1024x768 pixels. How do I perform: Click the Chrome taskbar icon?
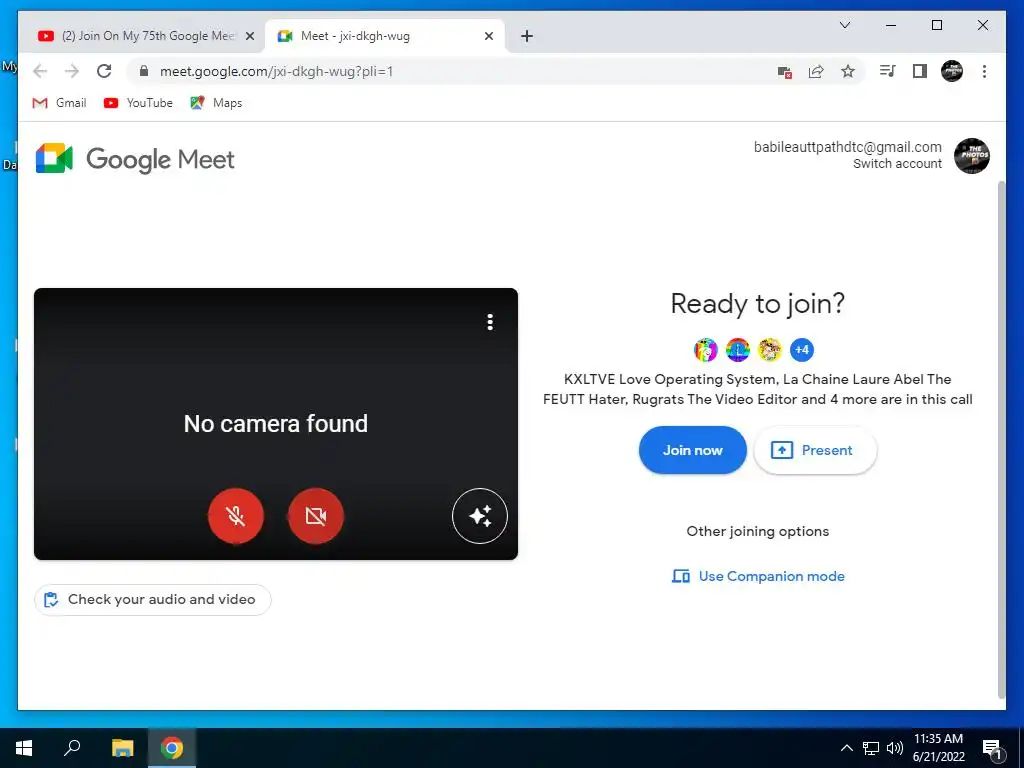[172, 748]
